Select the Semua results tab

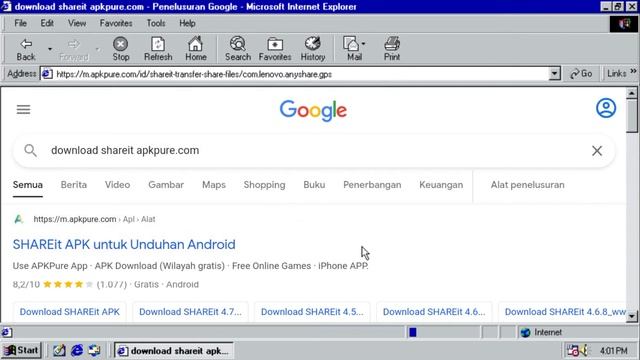tap(27, 185)
